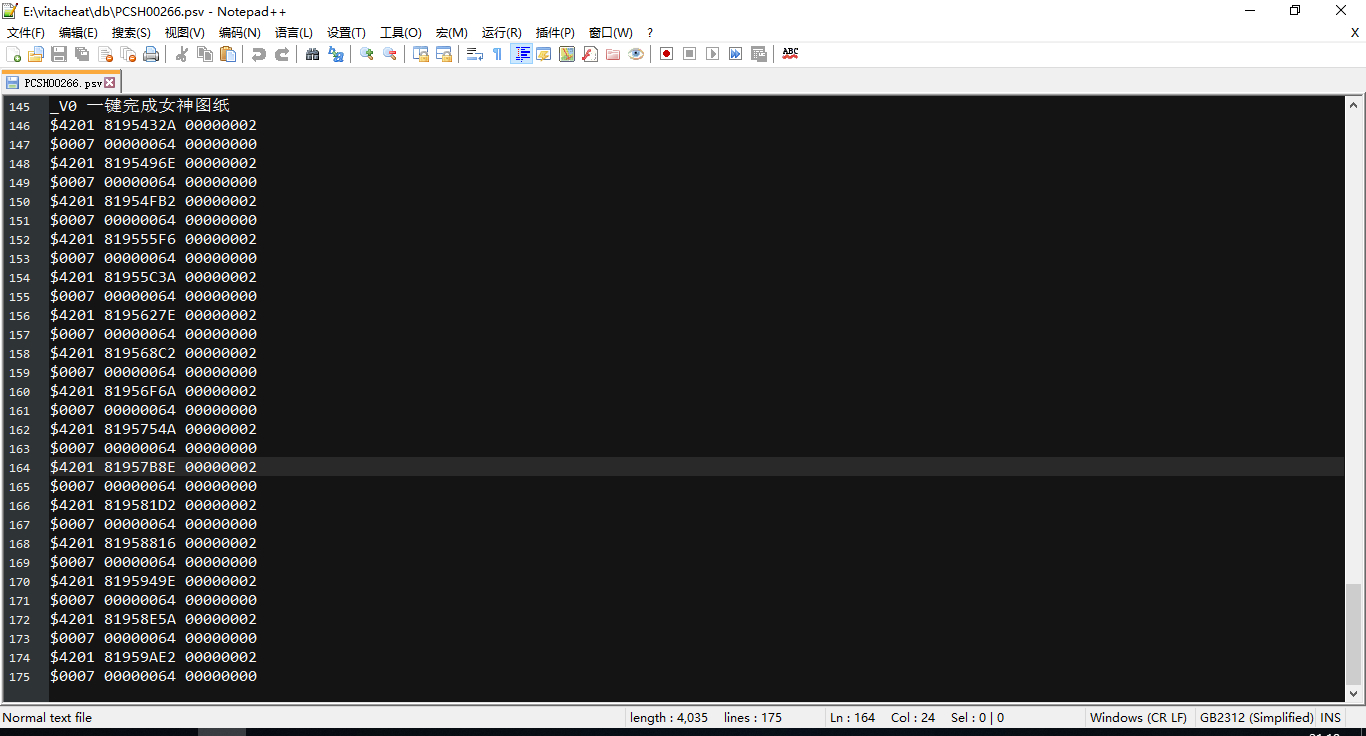Show the Document Map panel icon
1366x736 pixels.
coord(567,54)
